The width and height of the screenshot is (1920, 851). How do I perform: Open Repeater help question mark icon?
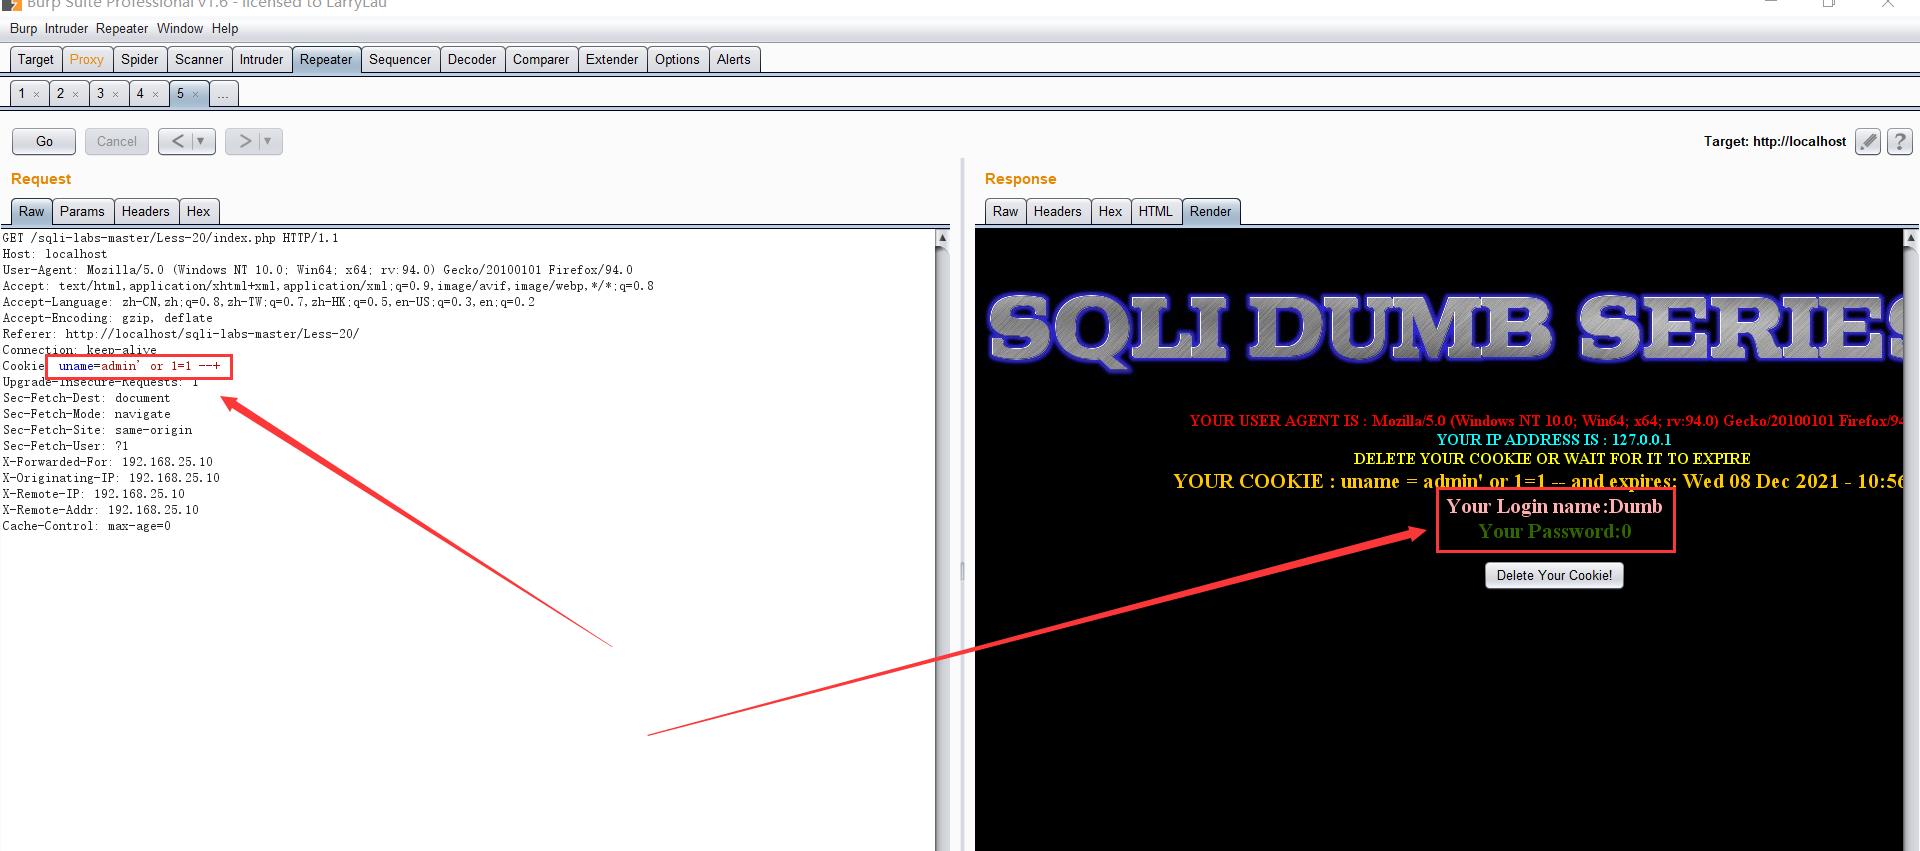pyautogui.click(x=1900, y=142)
